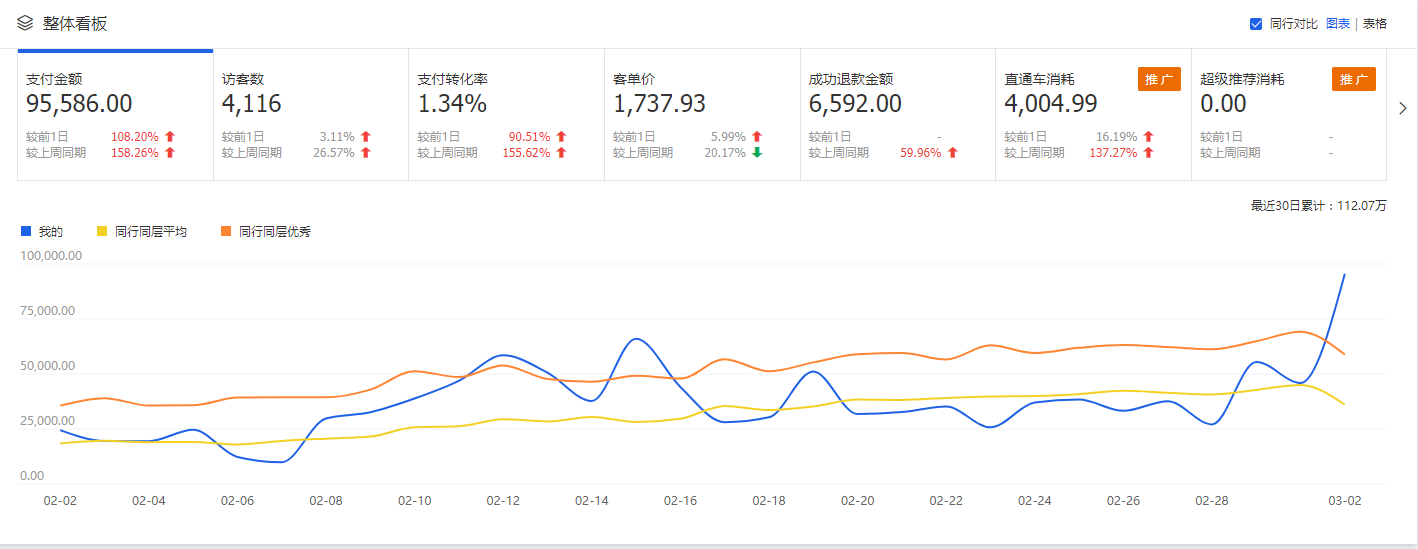1418x549 pixels.
Task: Click the 03-02 date on the chart axis
Action: tap(1344, 500)
